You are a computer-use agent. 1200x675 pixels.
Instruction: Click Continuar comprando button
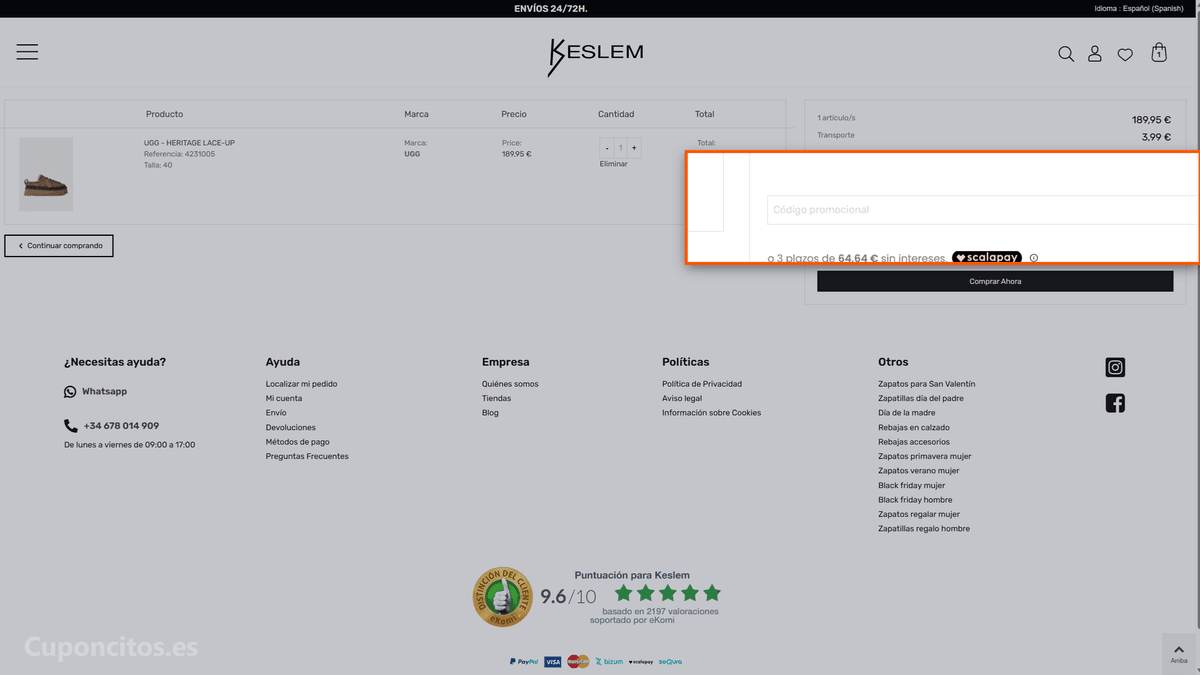click(x=59, y=245)
